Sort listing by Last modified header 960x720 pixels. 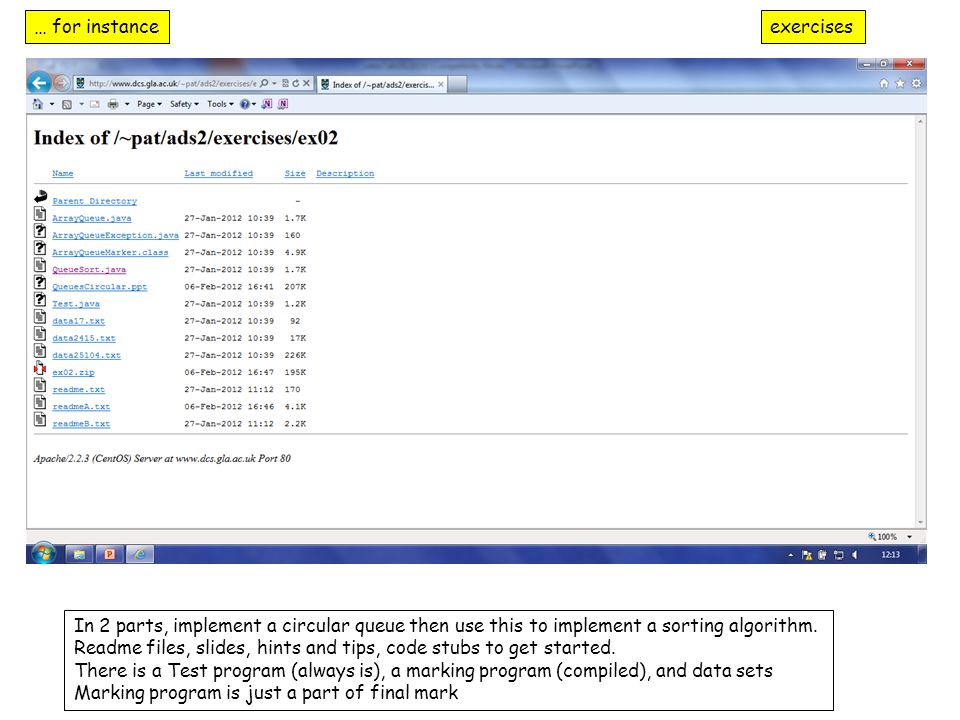(219, 173)
